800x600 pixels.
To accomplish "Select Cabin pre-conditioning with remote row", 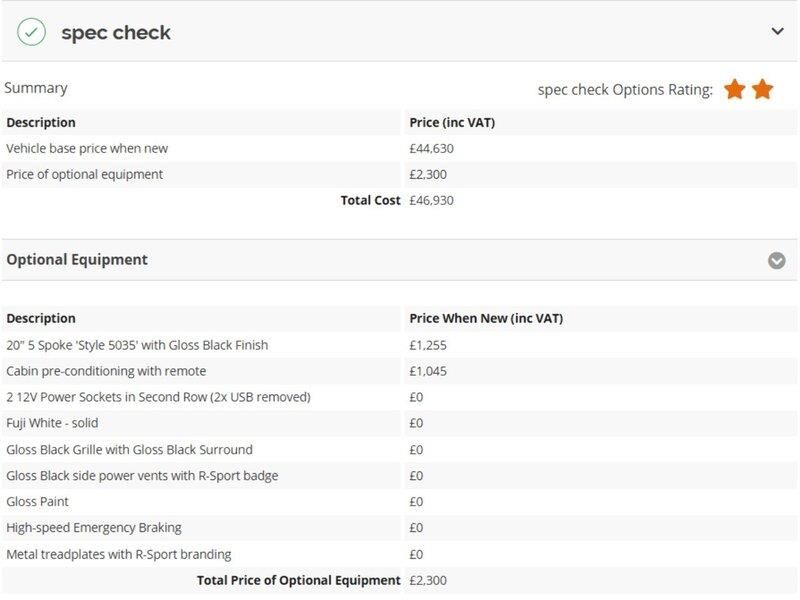I will coord(399,371).
